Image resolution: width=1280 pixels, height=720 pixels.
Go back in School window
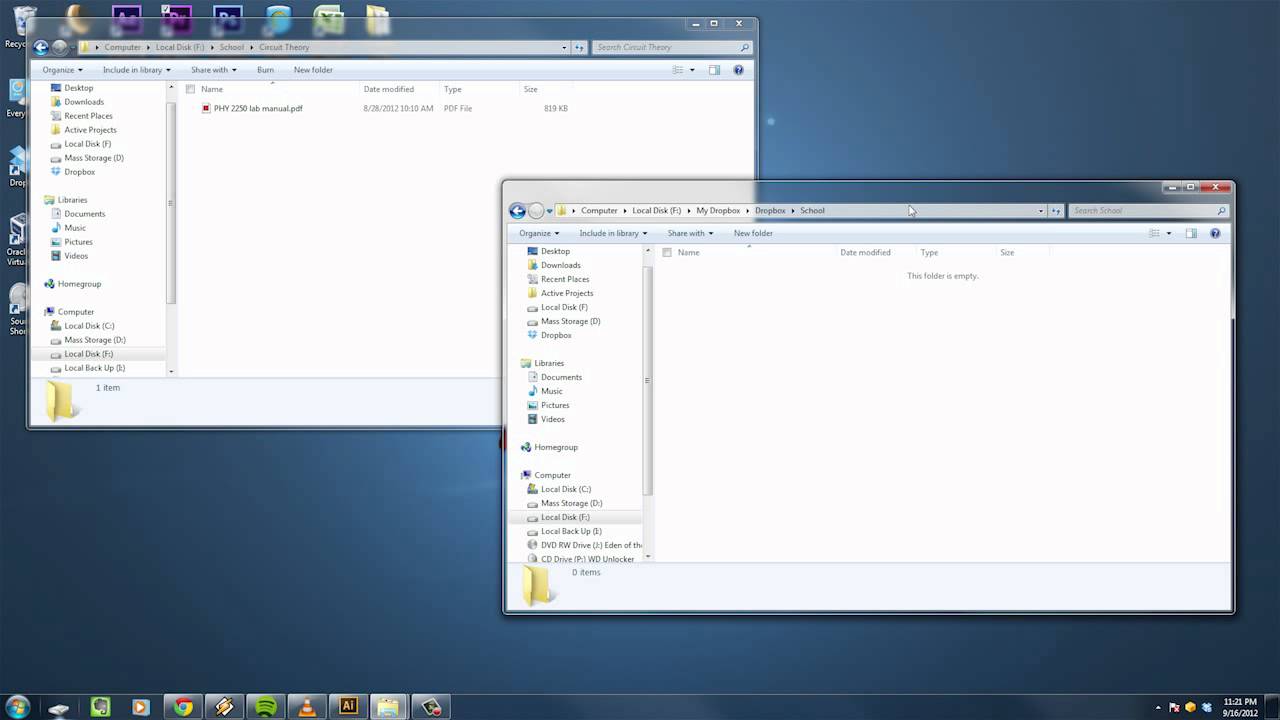[x=517, y=210]
